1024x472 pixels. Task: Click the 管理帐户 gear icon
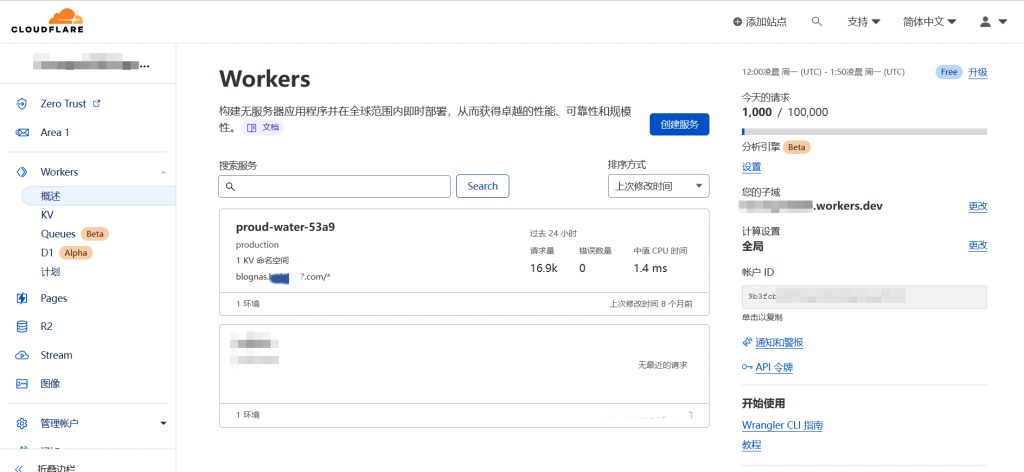[x=22, y=424]
